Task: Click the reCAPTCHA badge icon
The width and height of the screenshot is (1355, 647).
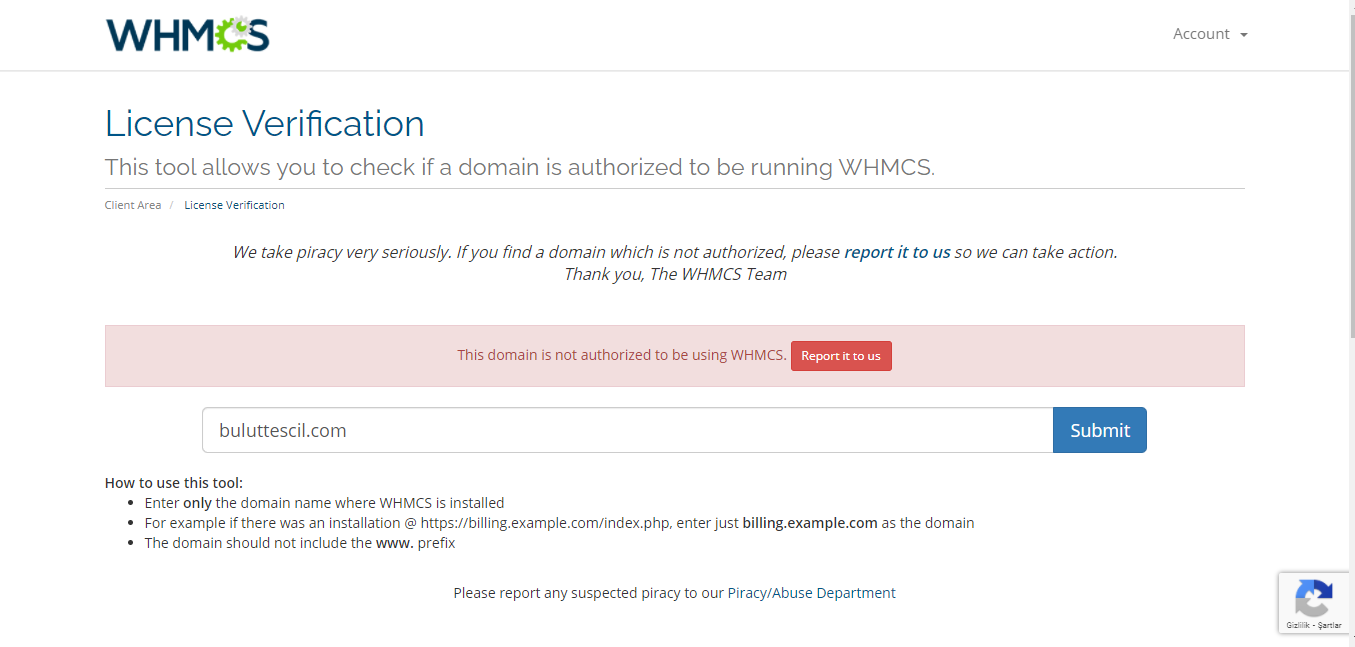Action: [1313, 599]
